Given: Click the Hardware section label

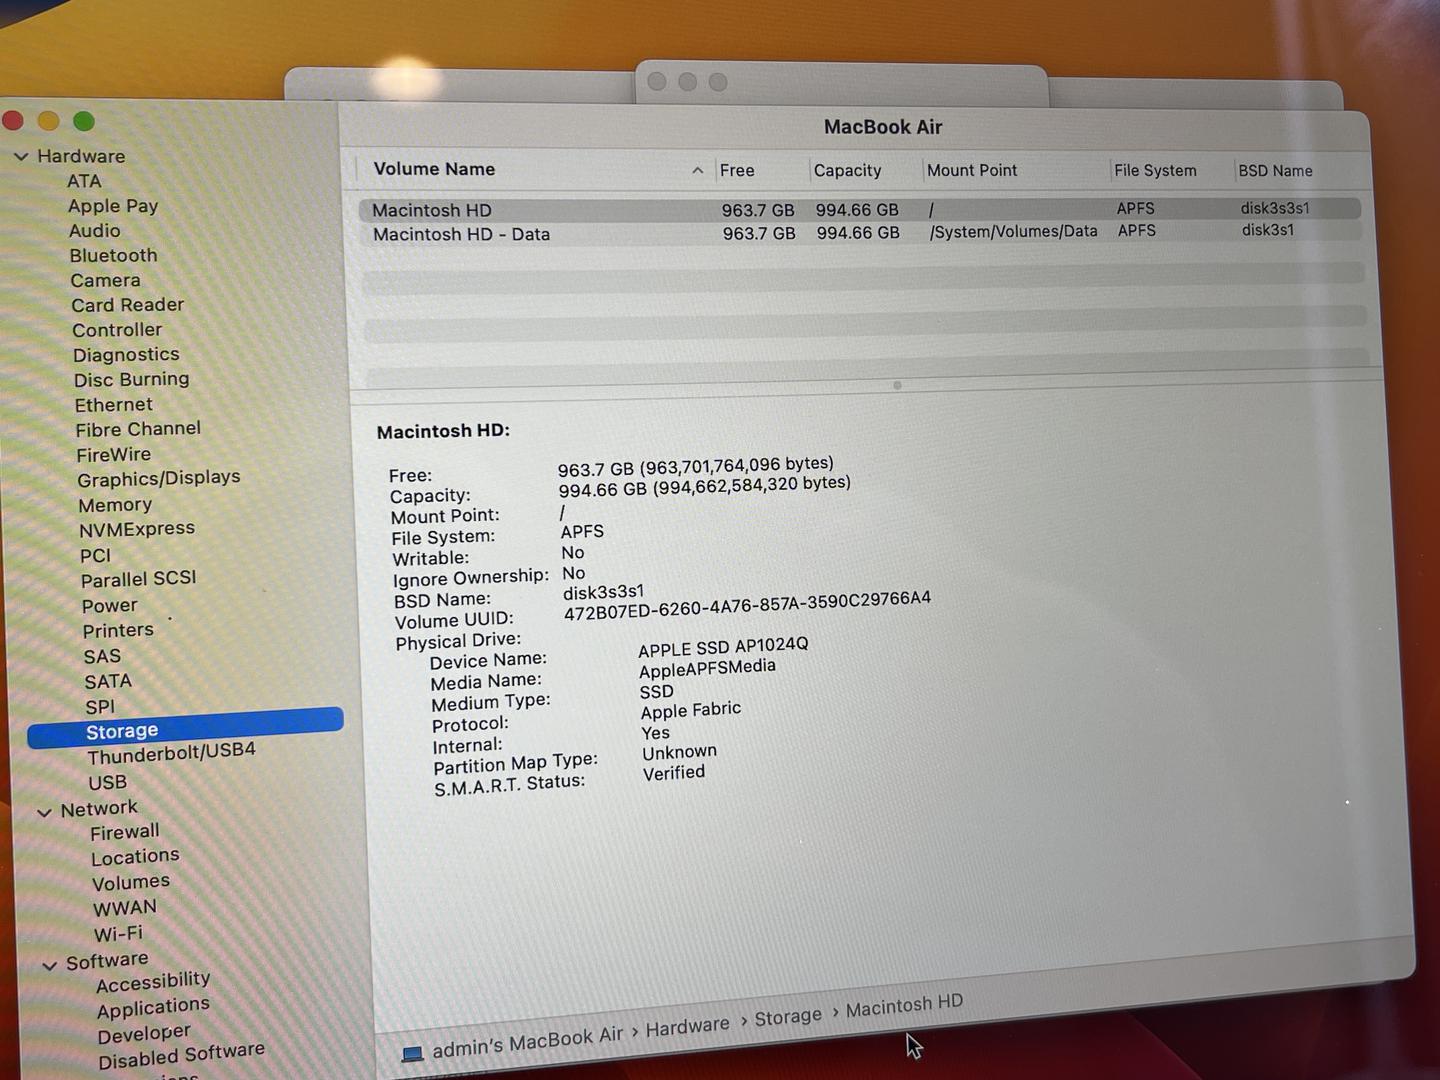Looking at the screenshot, I should (x=81, y=156).
